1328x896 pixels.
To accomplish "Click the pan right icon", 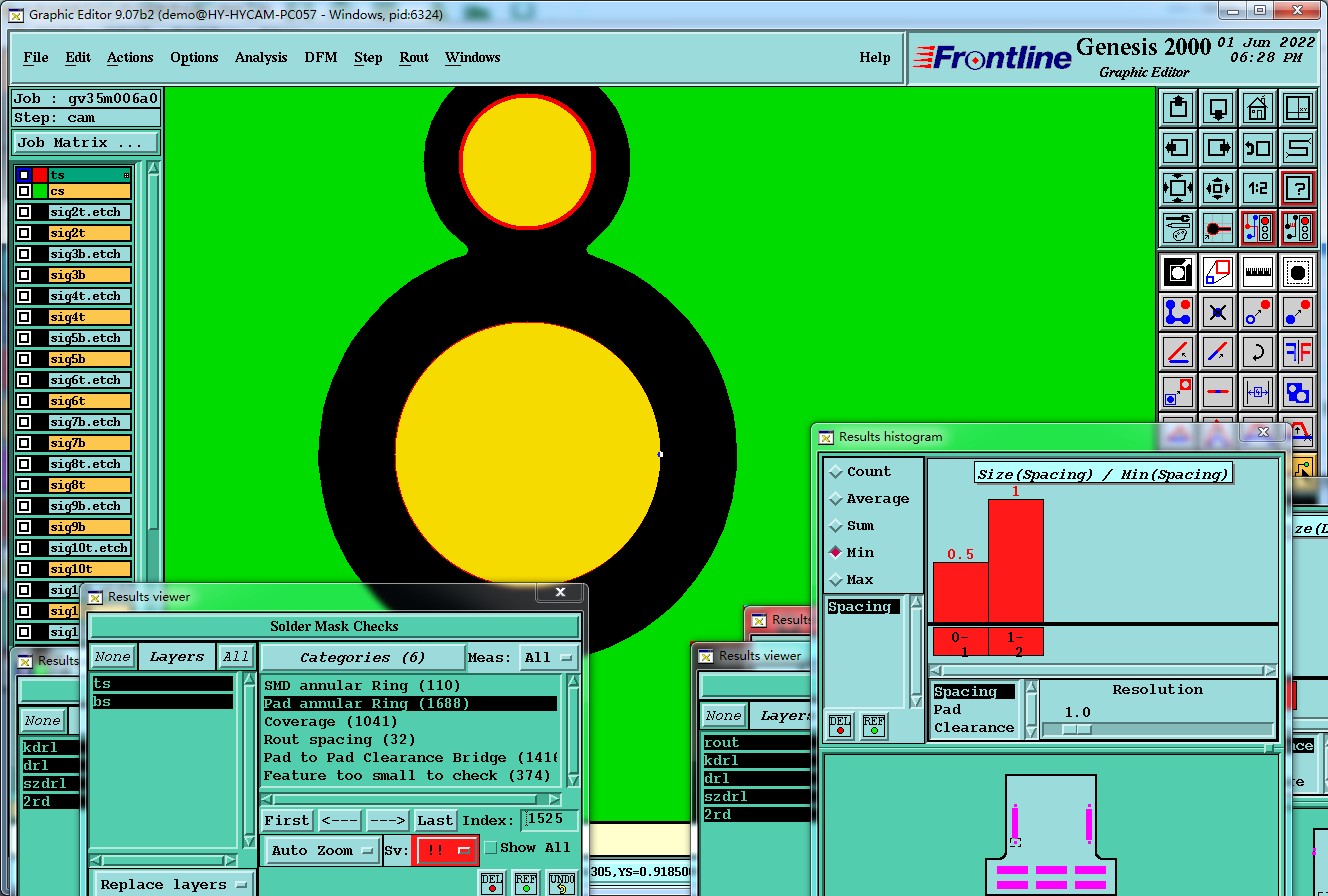I will click(1218, 148).
